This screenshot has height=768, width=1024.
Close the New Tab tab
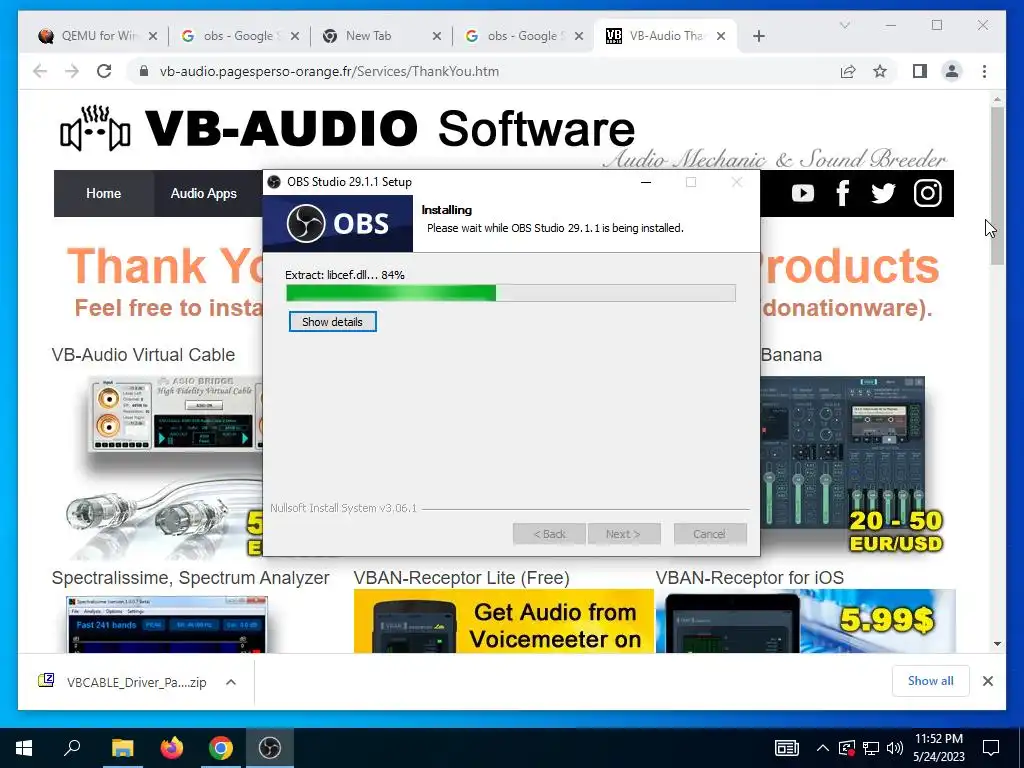point(437,36)
